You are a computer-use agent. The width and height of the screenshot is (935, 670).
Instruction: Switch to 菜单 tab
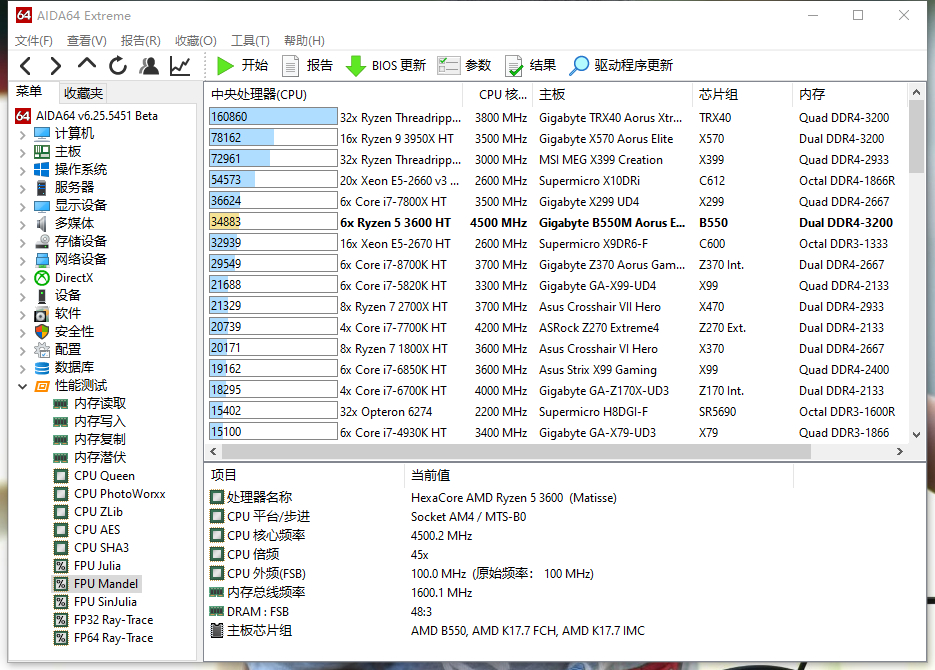pyautogui.click(x=29, y=92)
